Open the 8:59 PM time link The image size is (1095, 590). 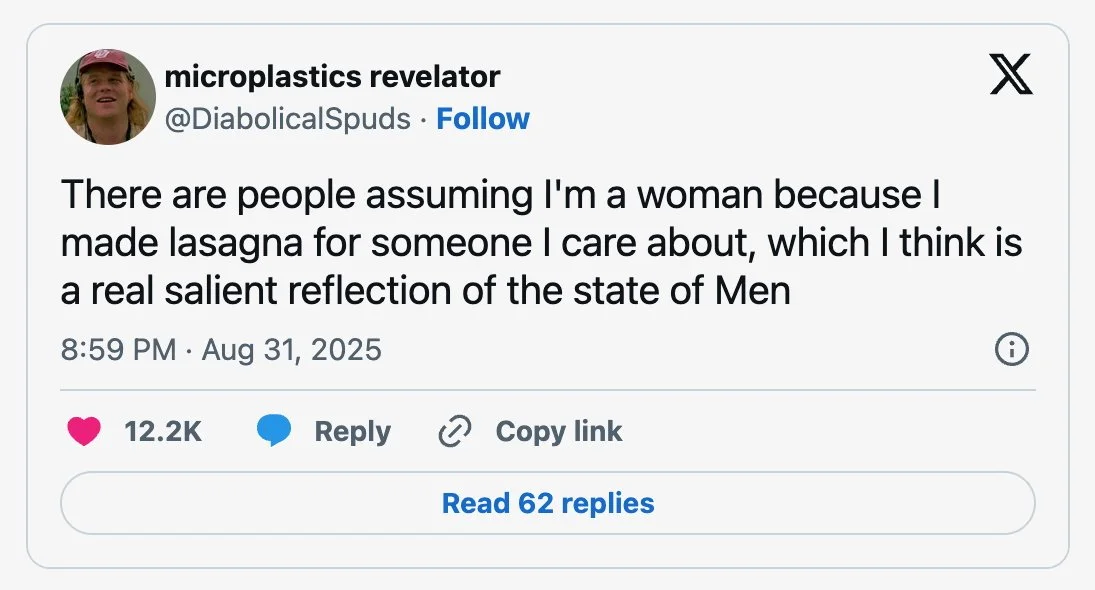(119, 350)
